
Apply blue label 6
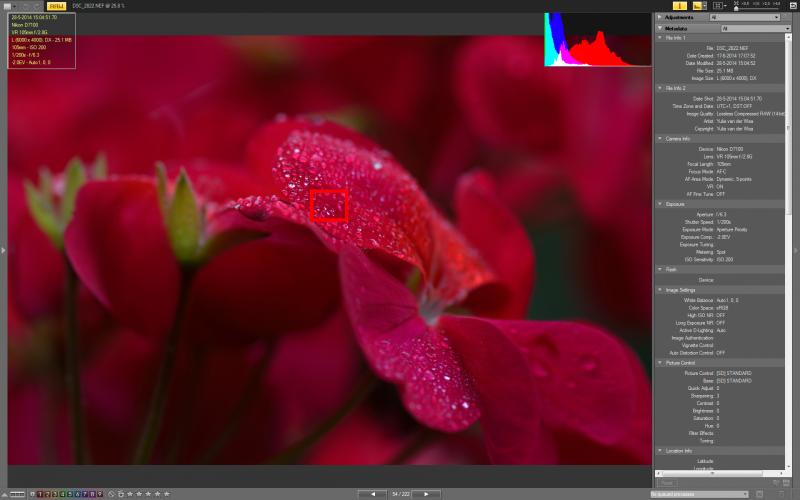78,494
